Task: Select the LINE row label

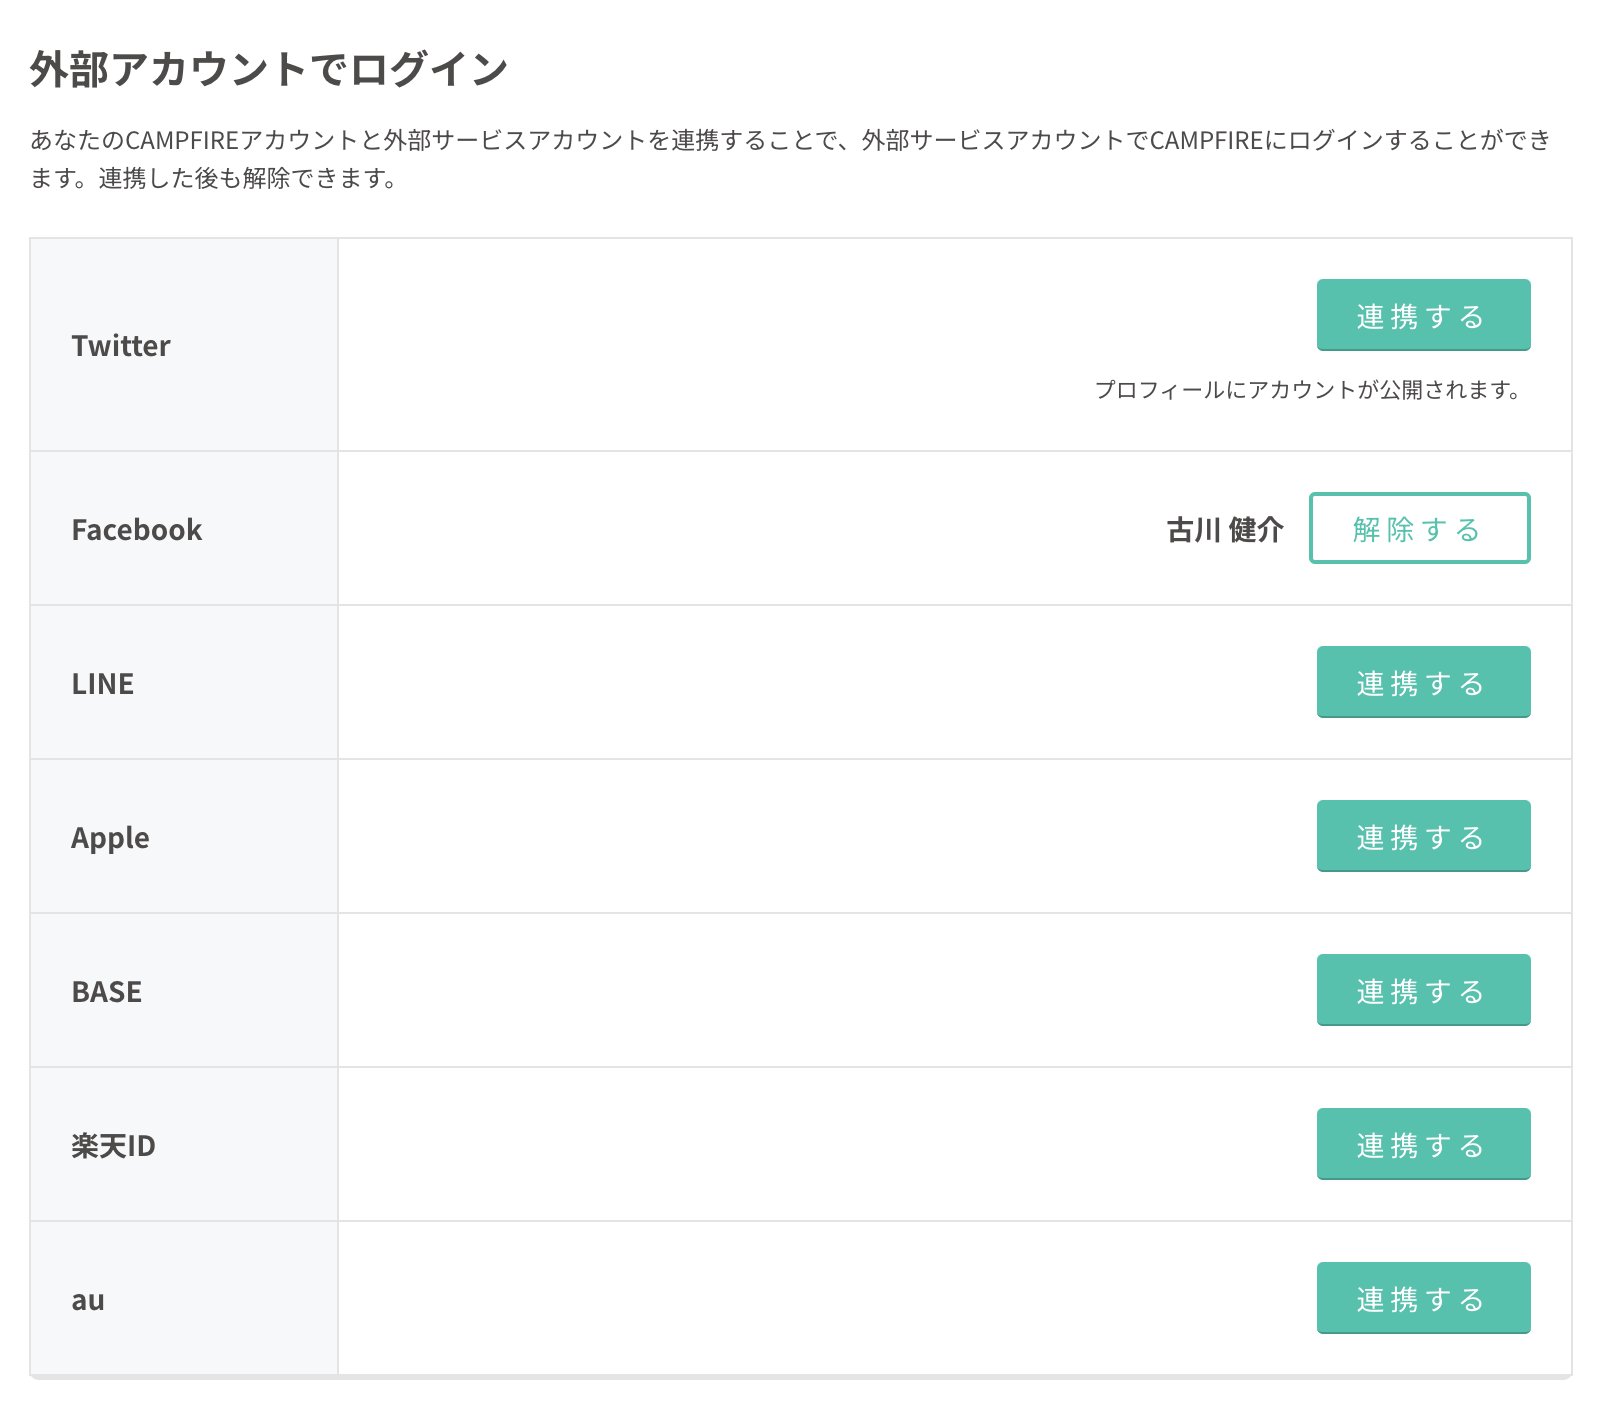Action: coord(103,684)
